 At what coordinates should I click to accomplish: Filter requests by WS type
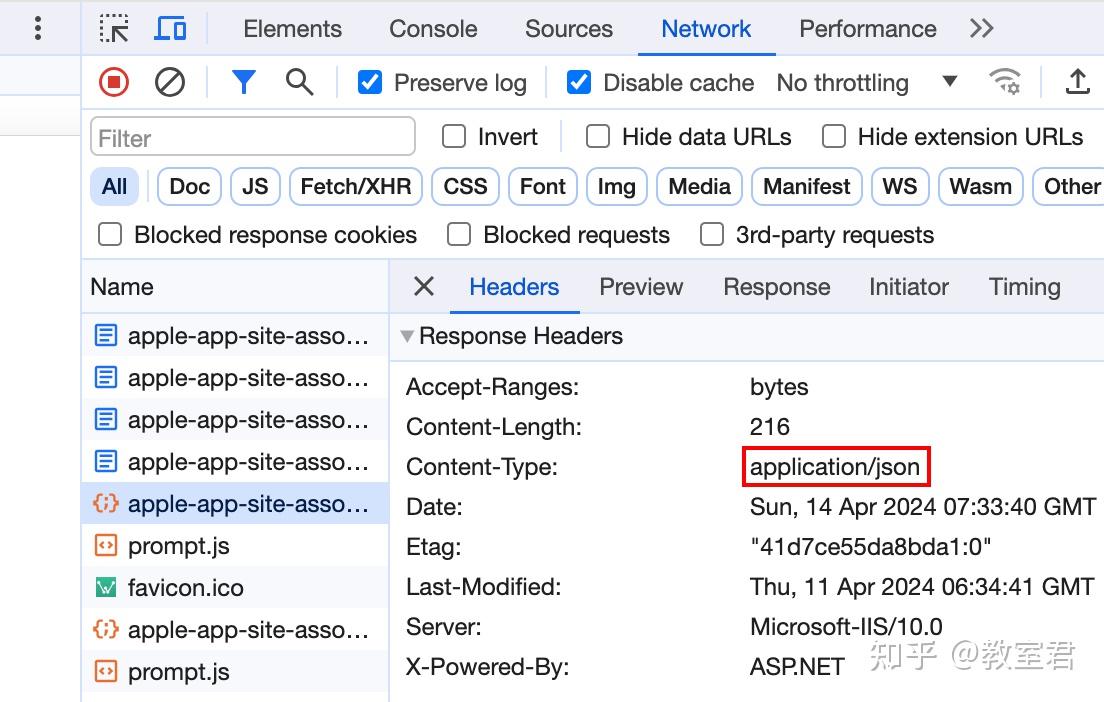[x=900, y=187]
